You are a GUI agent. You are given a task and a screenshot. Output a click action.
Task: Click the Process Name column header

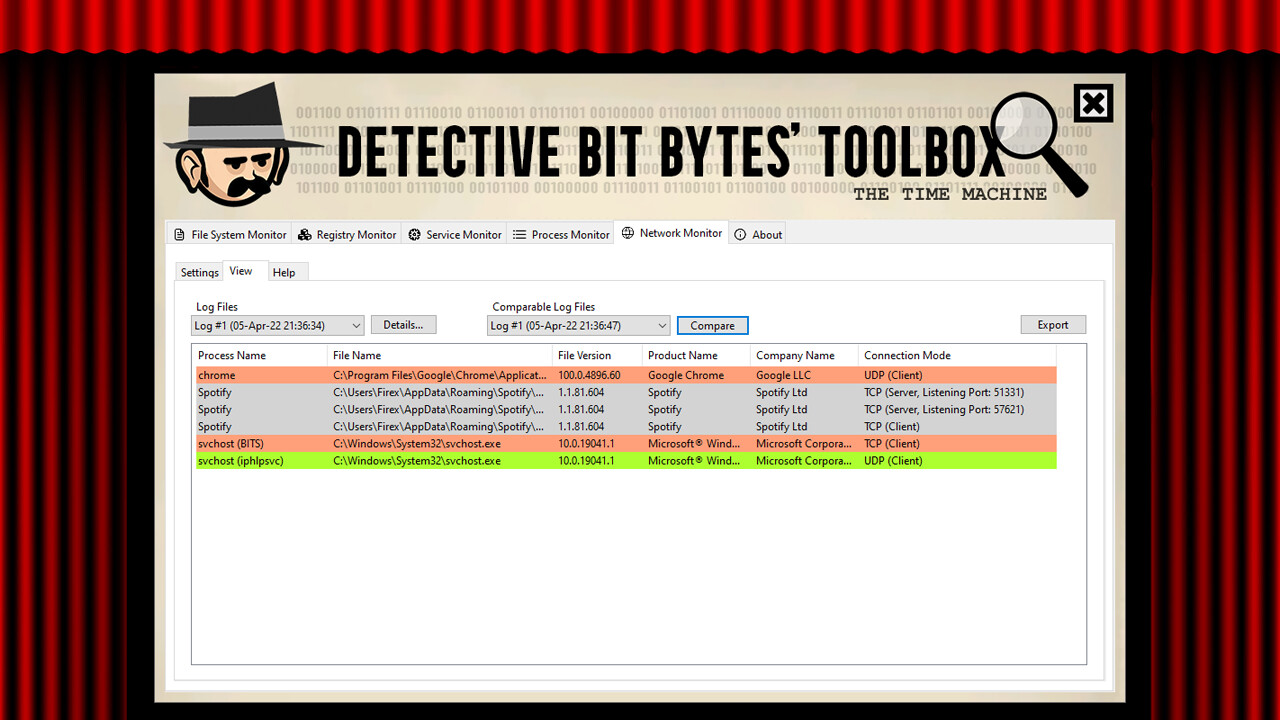(x=231, y=355)
